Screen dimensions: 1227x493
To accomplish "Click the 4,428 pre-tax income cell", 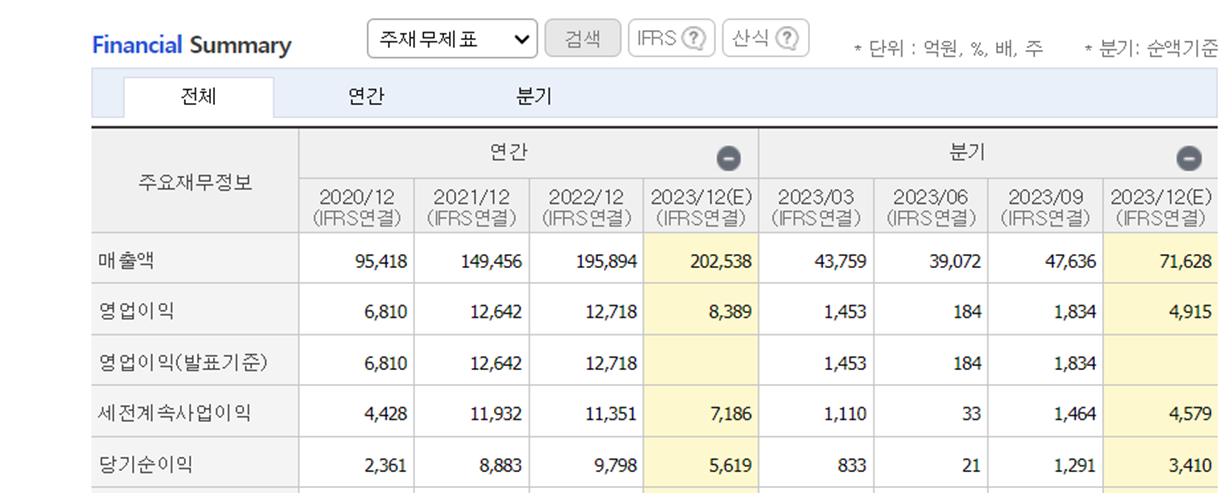I will (357, 412).
